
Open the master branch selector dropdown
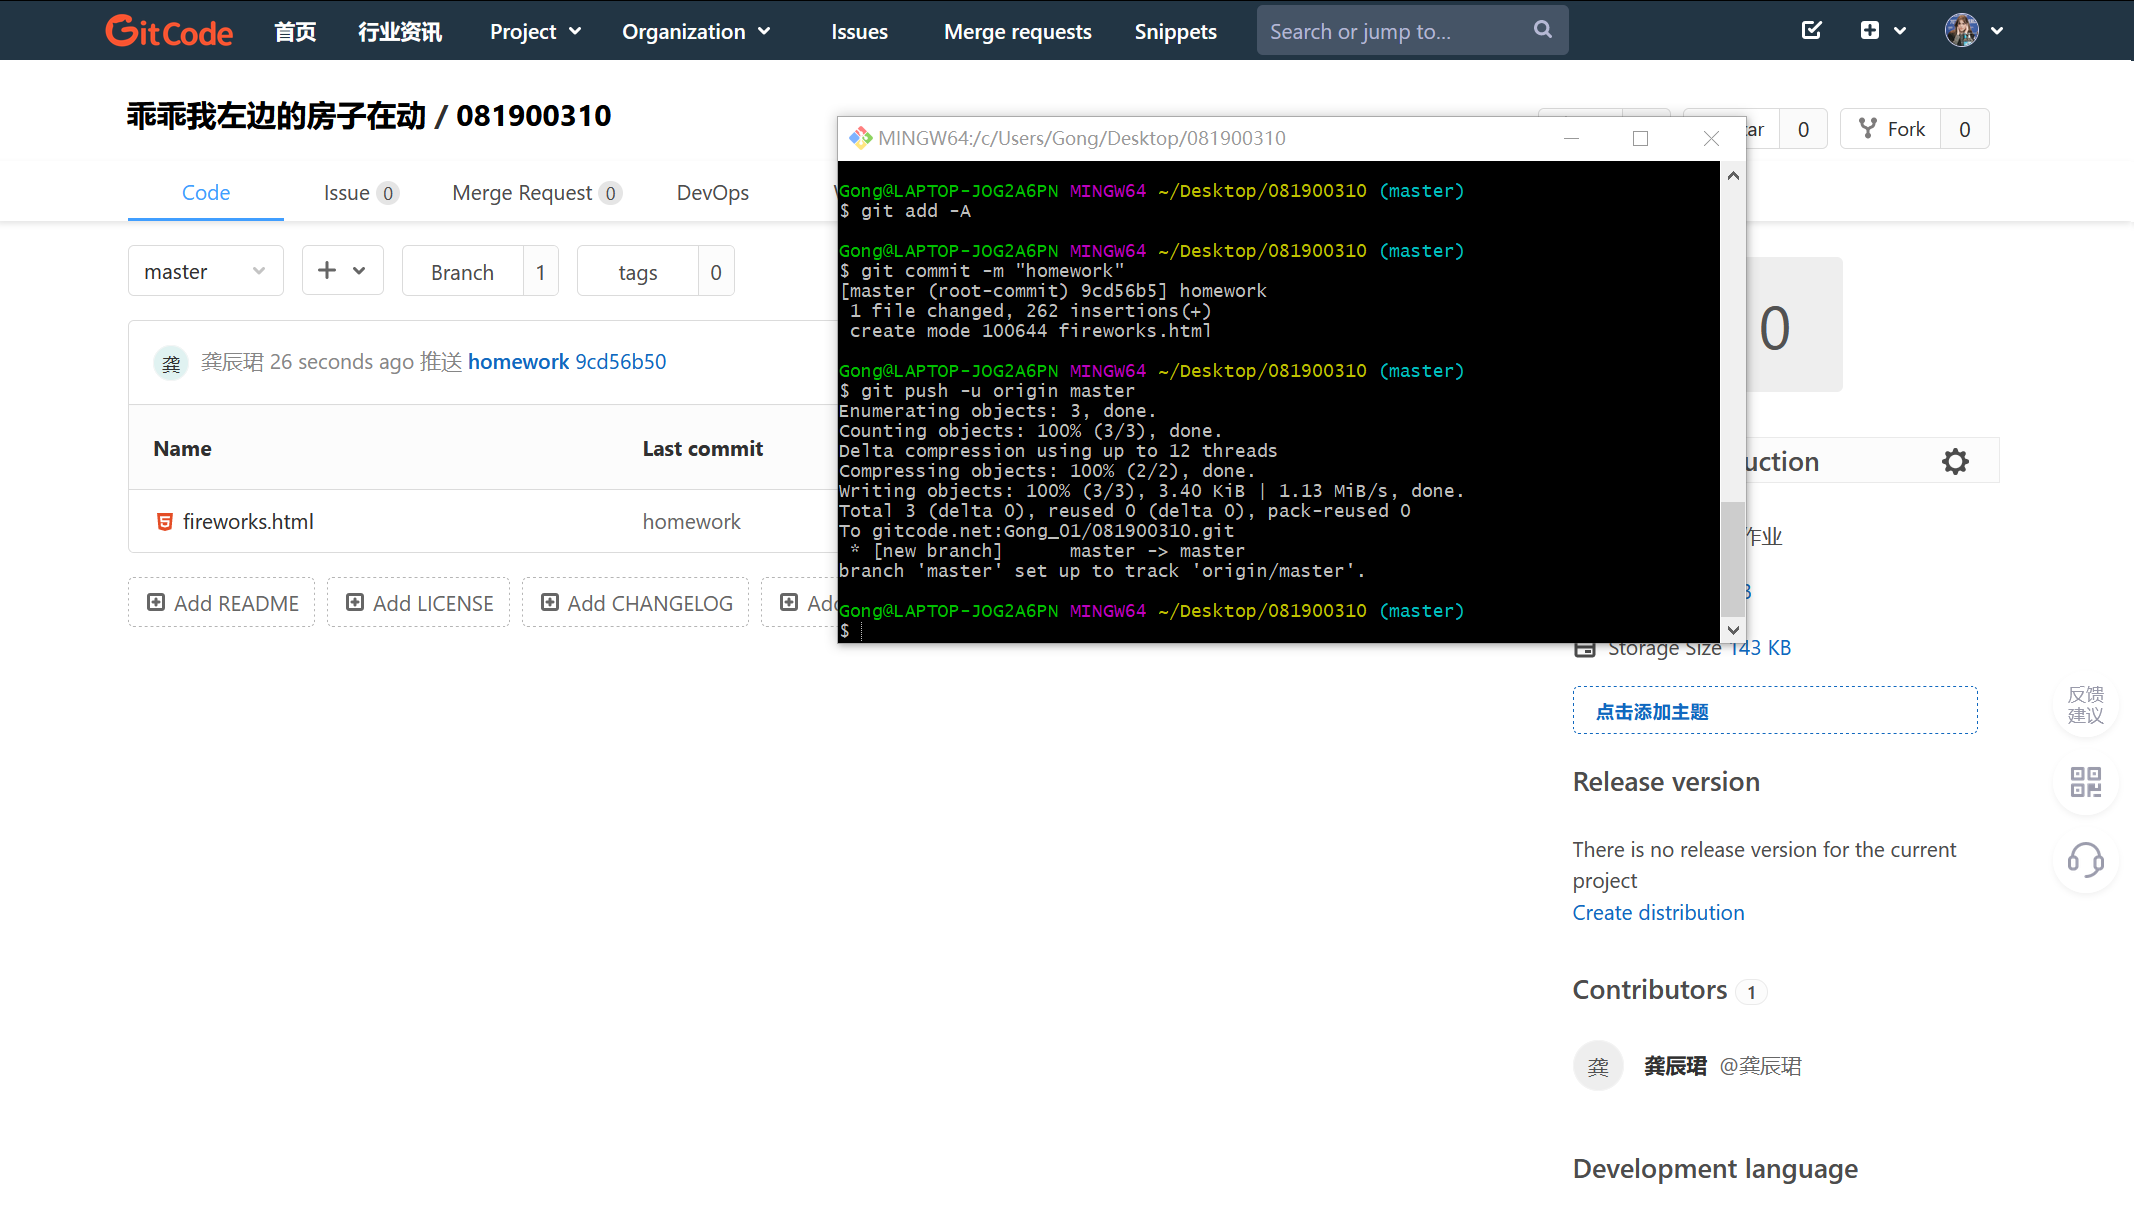[205, 271]
